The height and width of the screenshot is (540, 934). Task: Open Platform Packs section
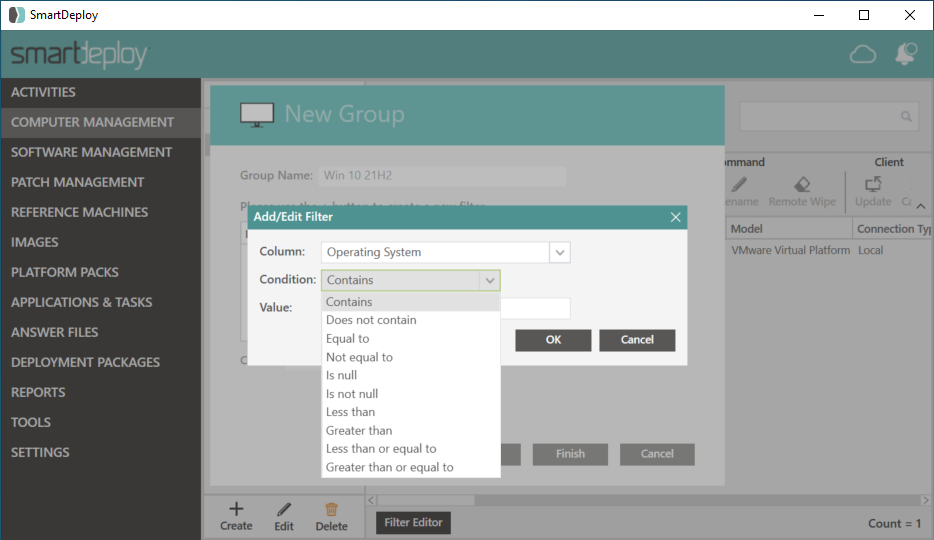pyautogui.click(x=101, y=273)
